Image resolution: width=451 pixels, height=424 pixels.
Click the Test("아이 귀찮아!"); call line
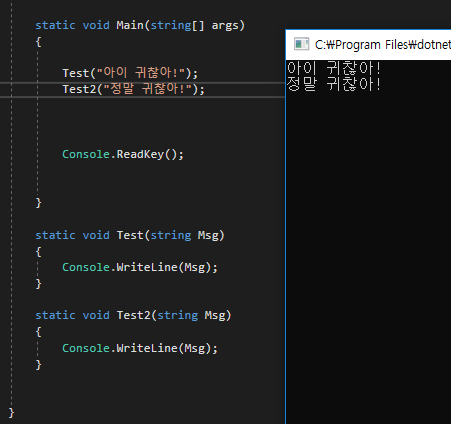click(x=130, y=73)
